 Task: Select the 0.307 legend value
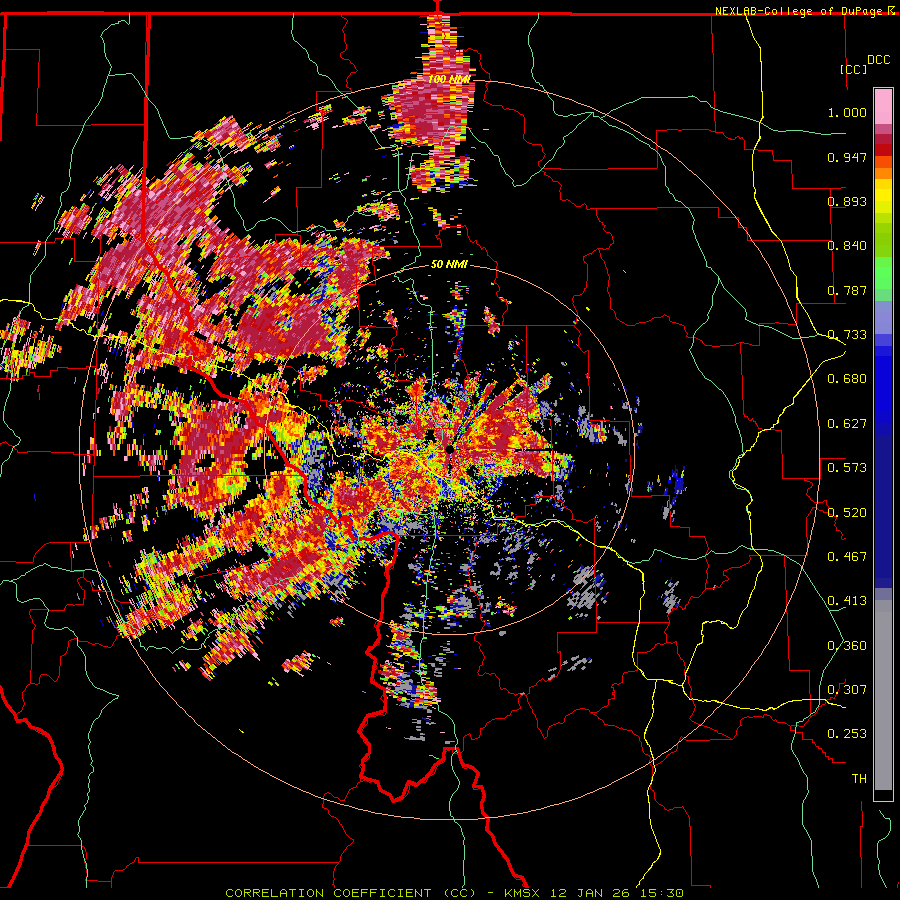[x=847, y=690]
